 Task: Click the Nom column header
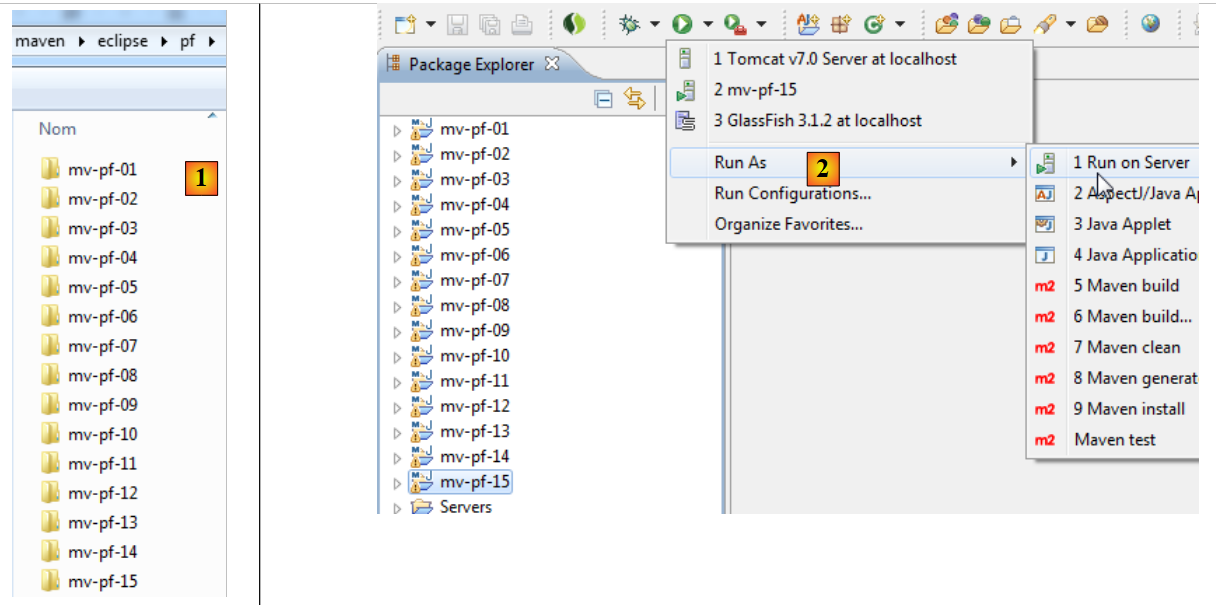(x=57, y=129)
